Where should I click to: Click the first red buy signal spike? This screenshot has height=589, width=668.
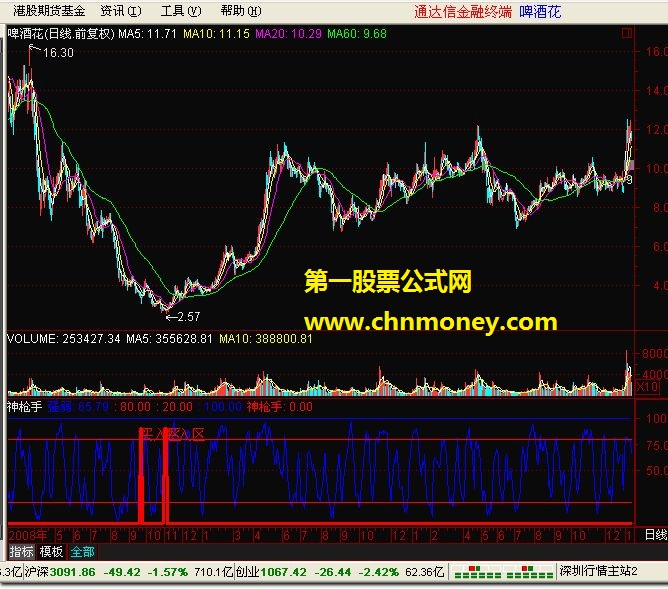coord(141,475)
